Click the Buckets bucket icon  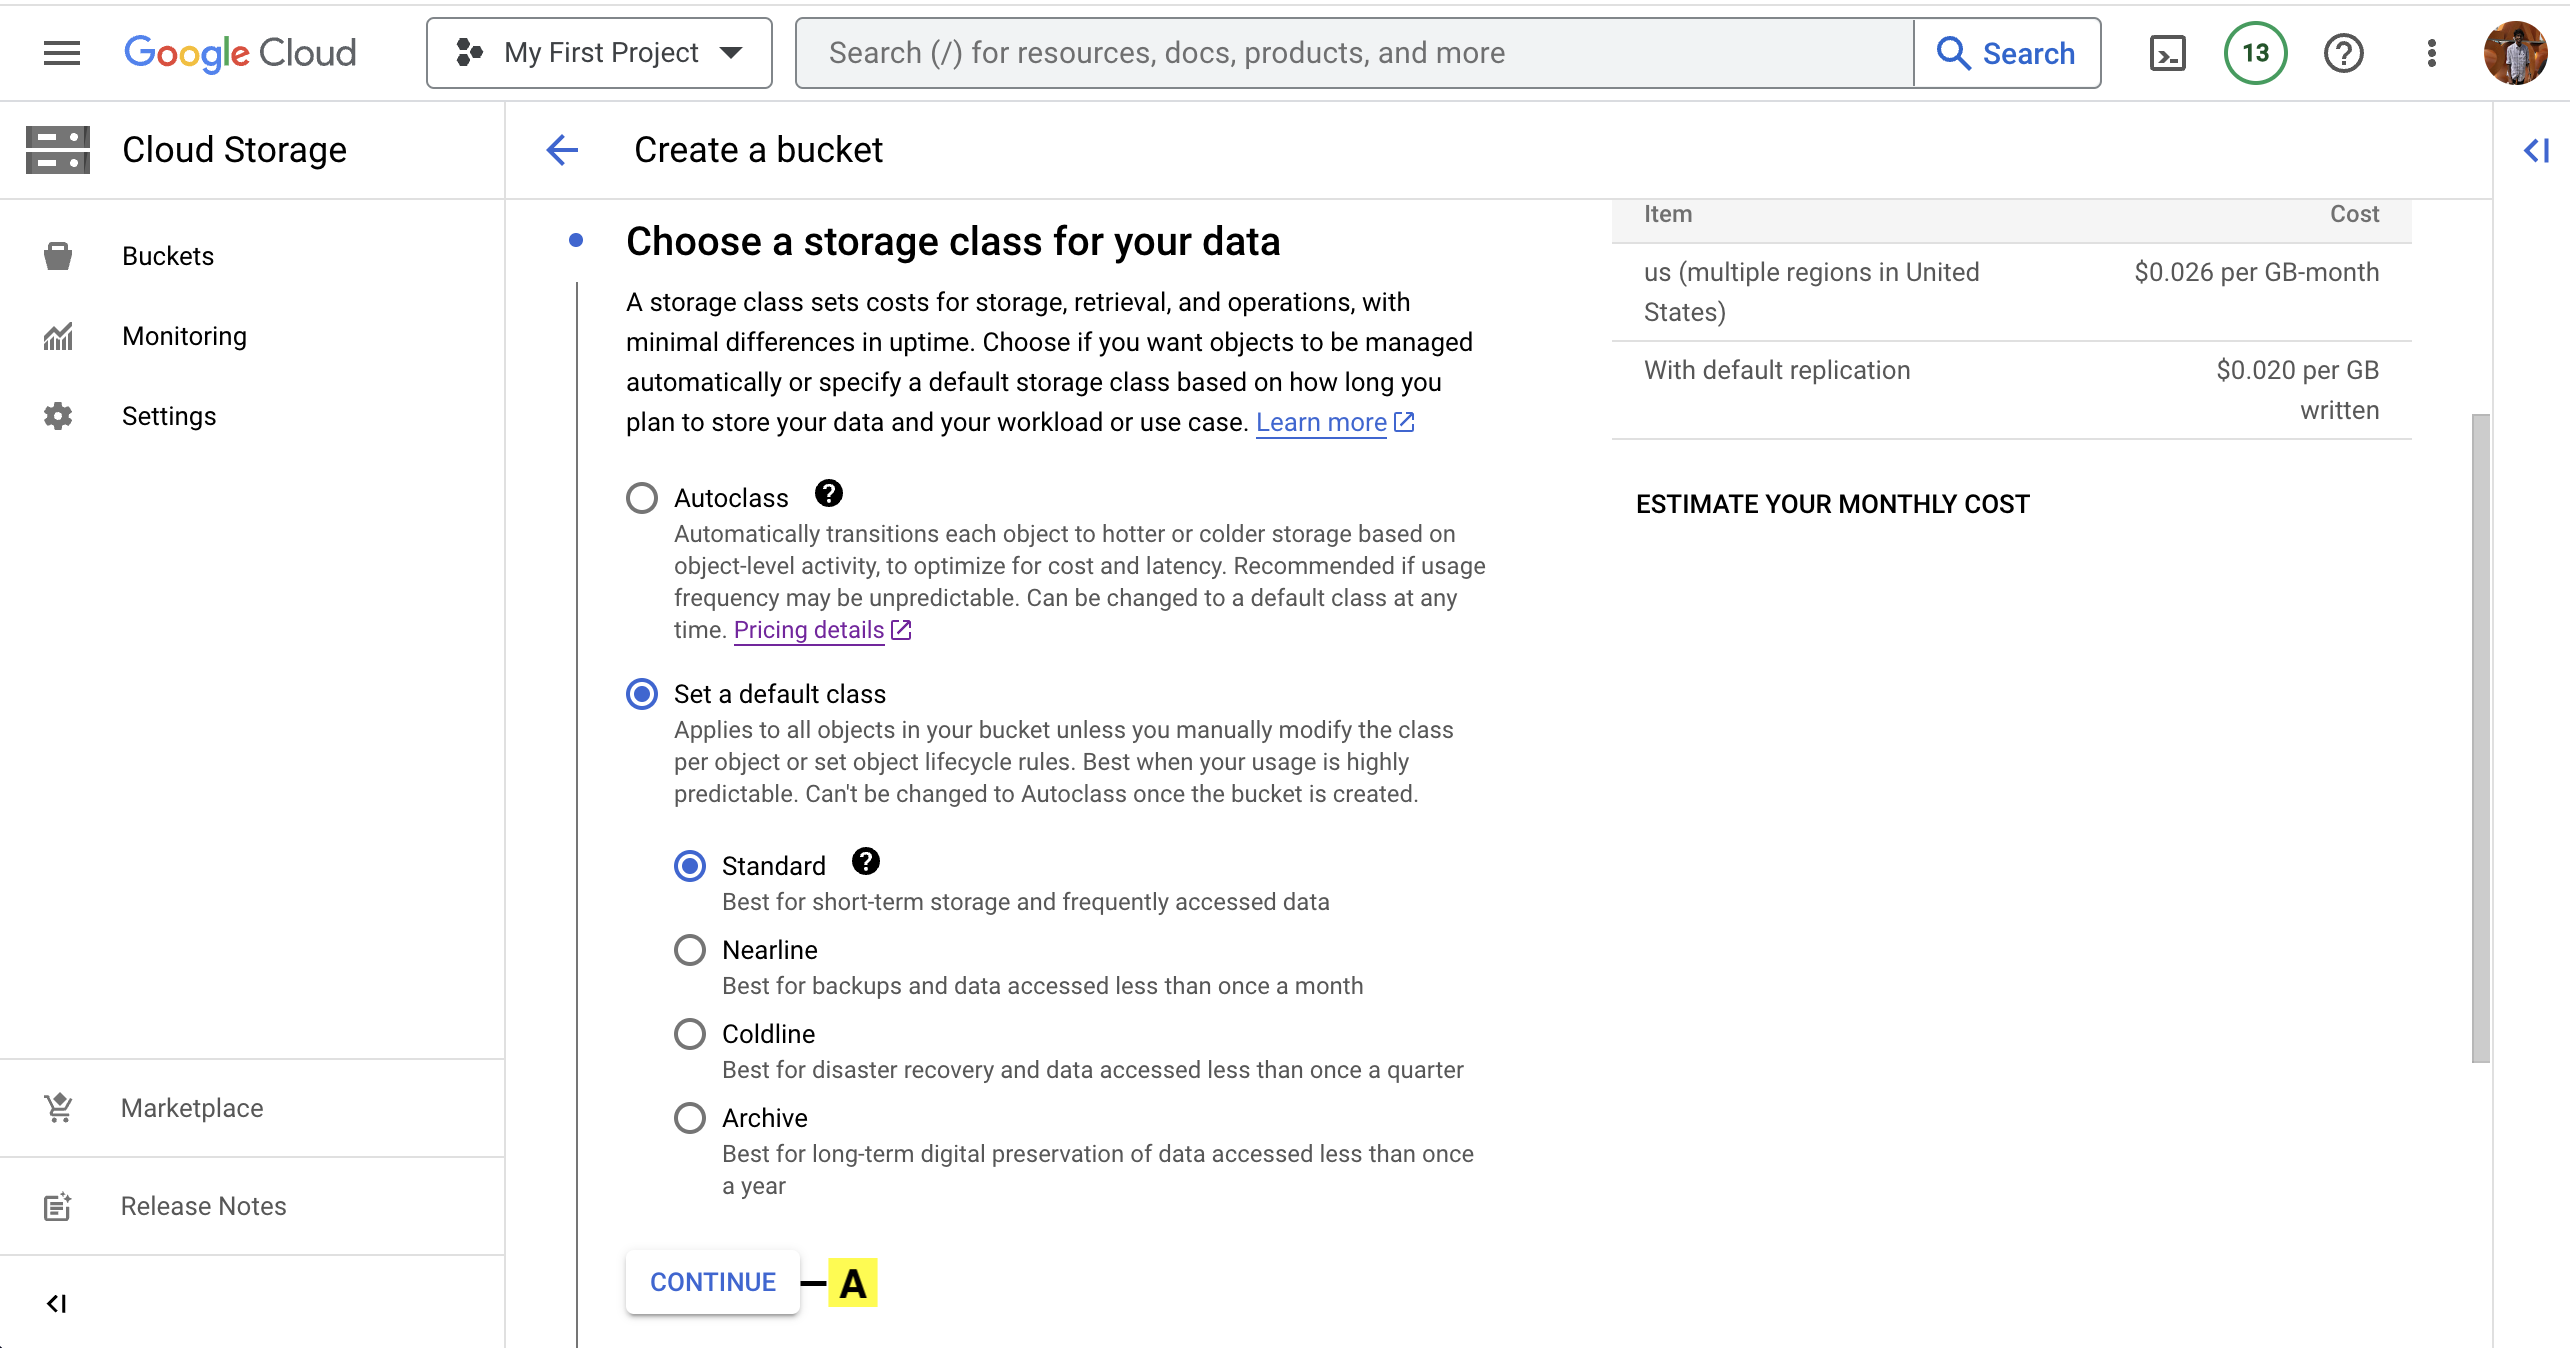[x=58, y=256]
